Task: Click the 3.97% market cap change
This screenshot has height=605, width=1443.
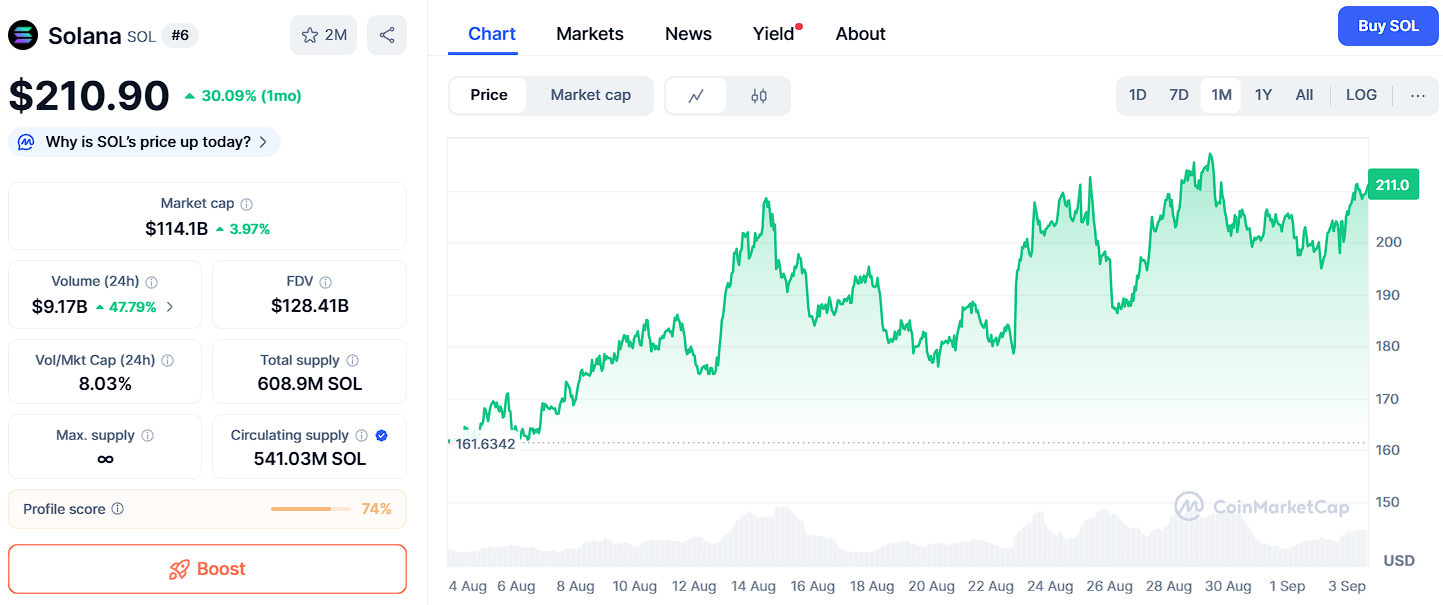Action: click(250, 229)
